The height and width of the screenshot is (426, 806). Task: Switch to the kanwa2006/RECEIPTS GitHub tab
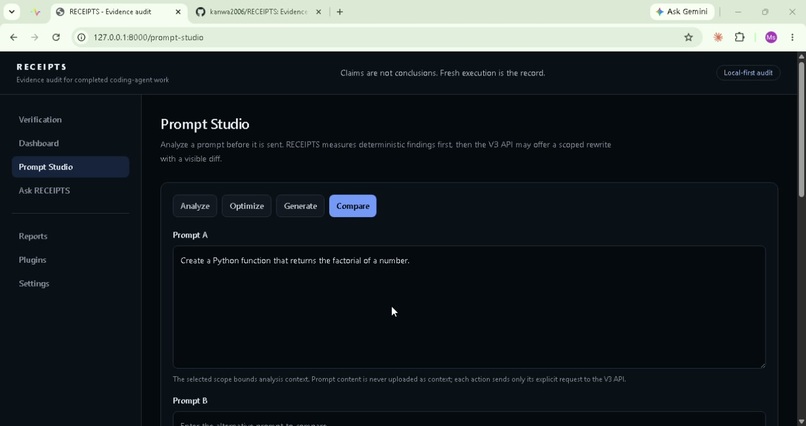coord(259,12)
